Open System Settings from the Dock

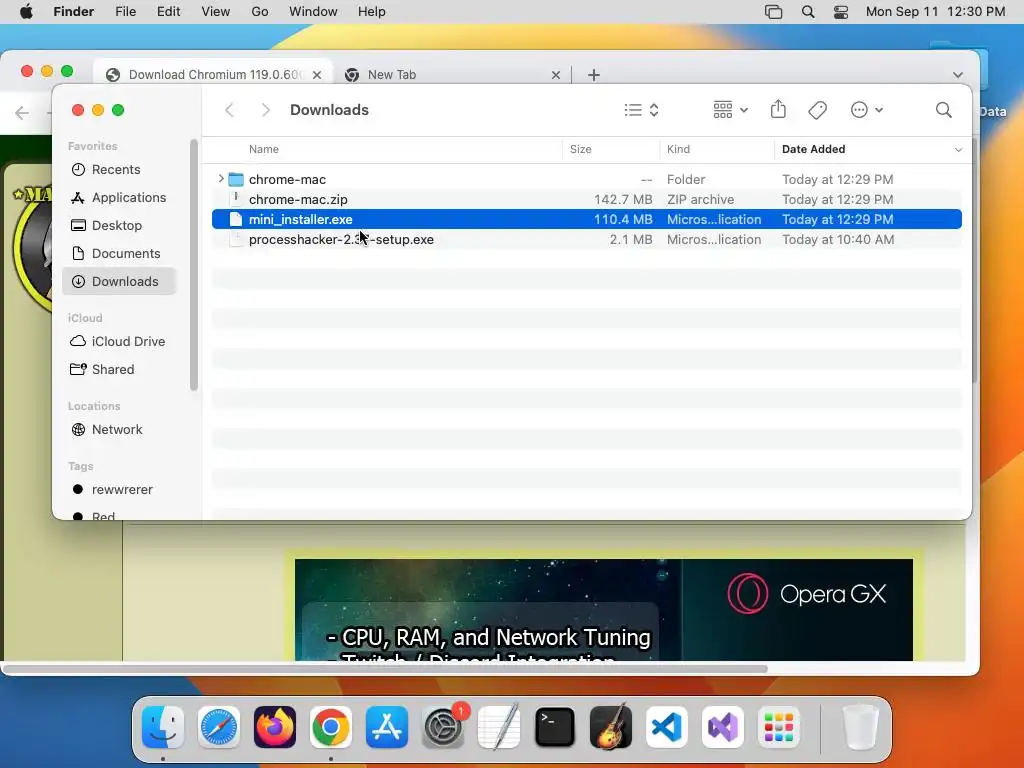(443, 727)
